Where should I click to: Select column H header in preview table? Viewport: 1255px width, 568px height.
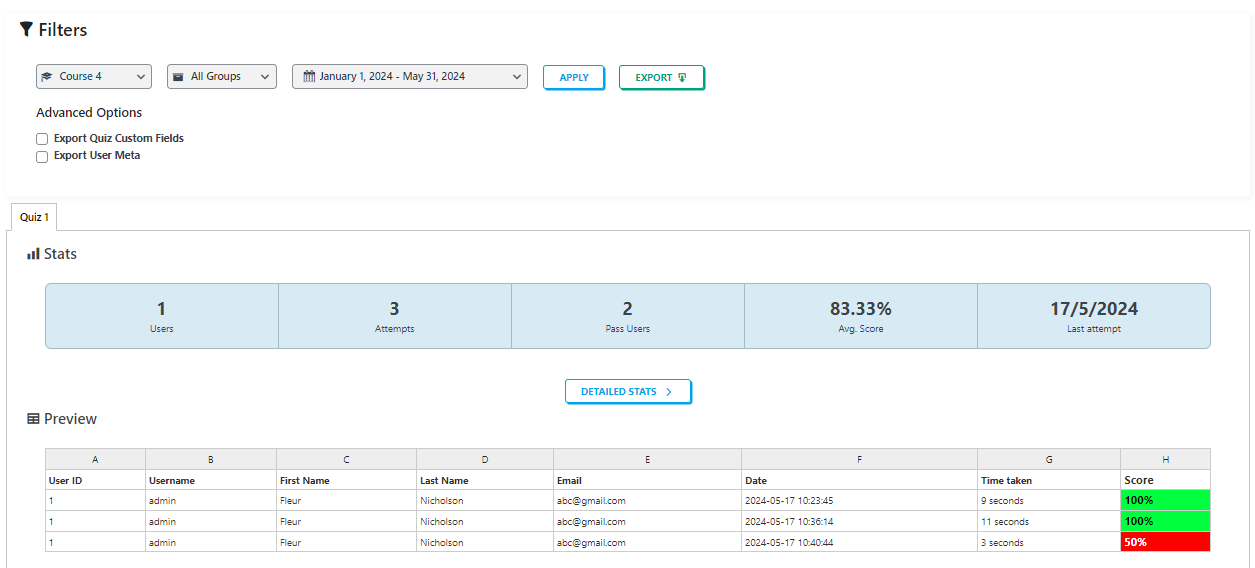(x=1165, y=460)
